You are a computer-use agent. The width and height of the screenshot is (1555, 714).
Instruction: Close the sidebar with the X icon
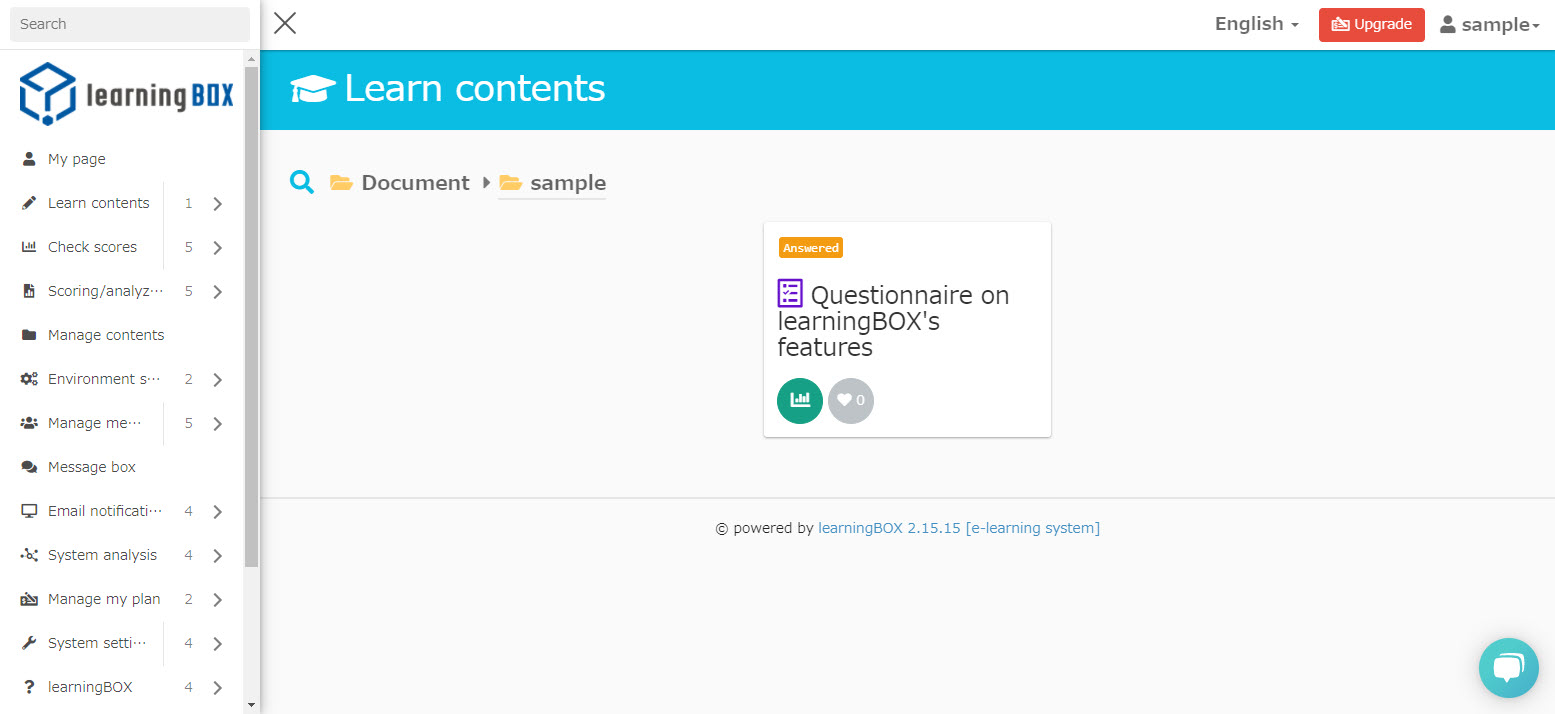tap(285, 24)
